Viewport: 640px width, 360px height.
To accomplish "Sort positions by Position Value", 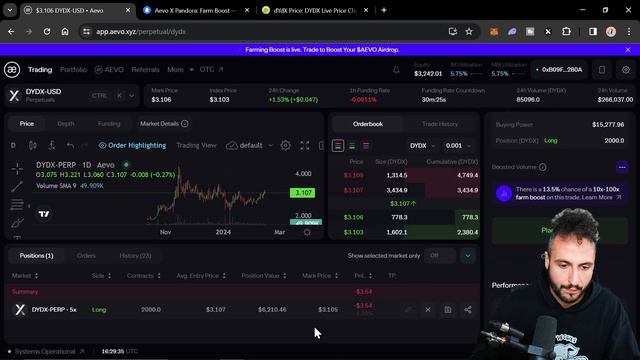I will point(264,276).
